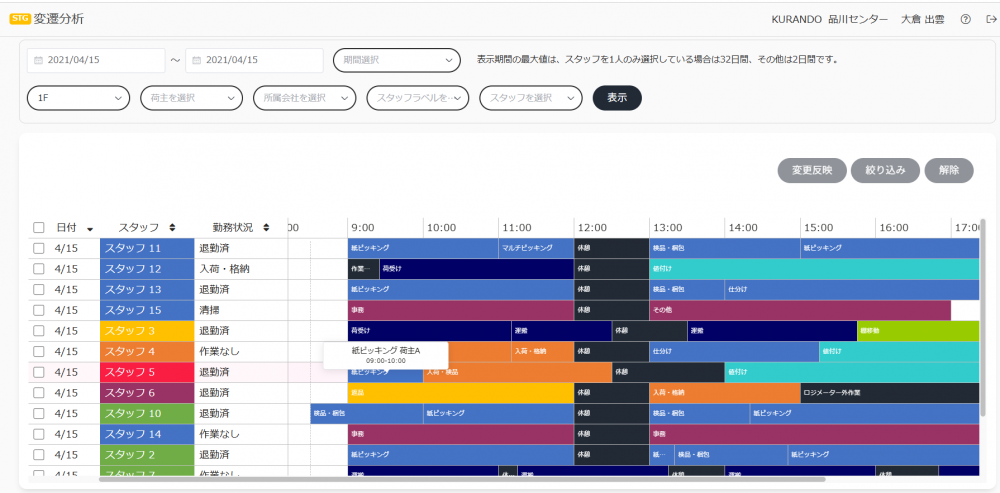Check the box for スタッフ 11 row

39,248
